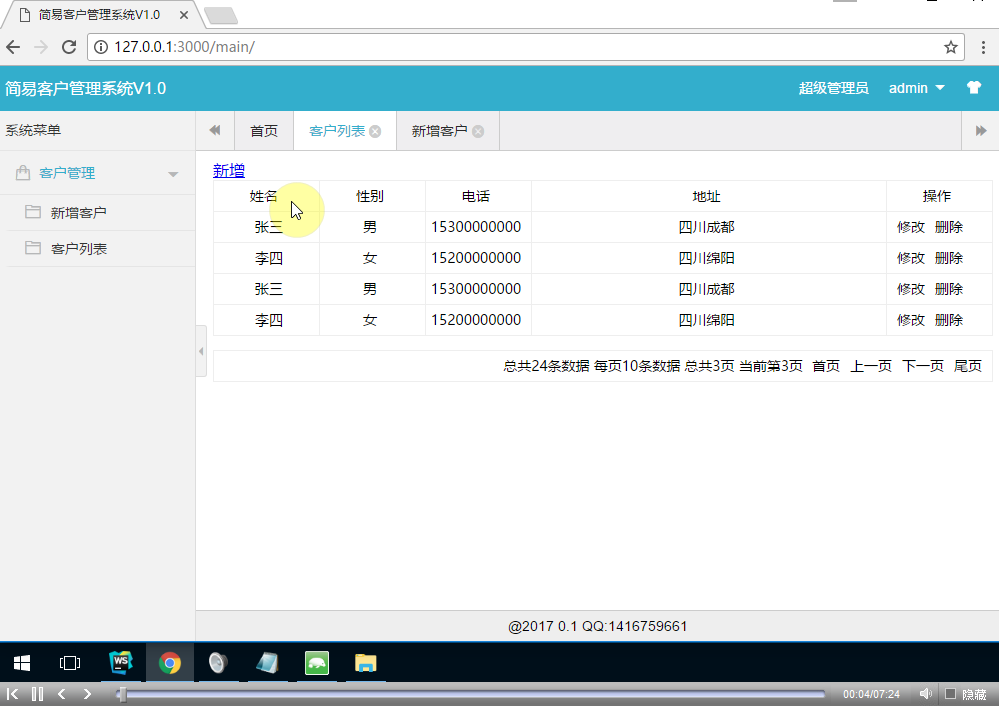Open the admin account dropdown

click(x=915, y=88)
